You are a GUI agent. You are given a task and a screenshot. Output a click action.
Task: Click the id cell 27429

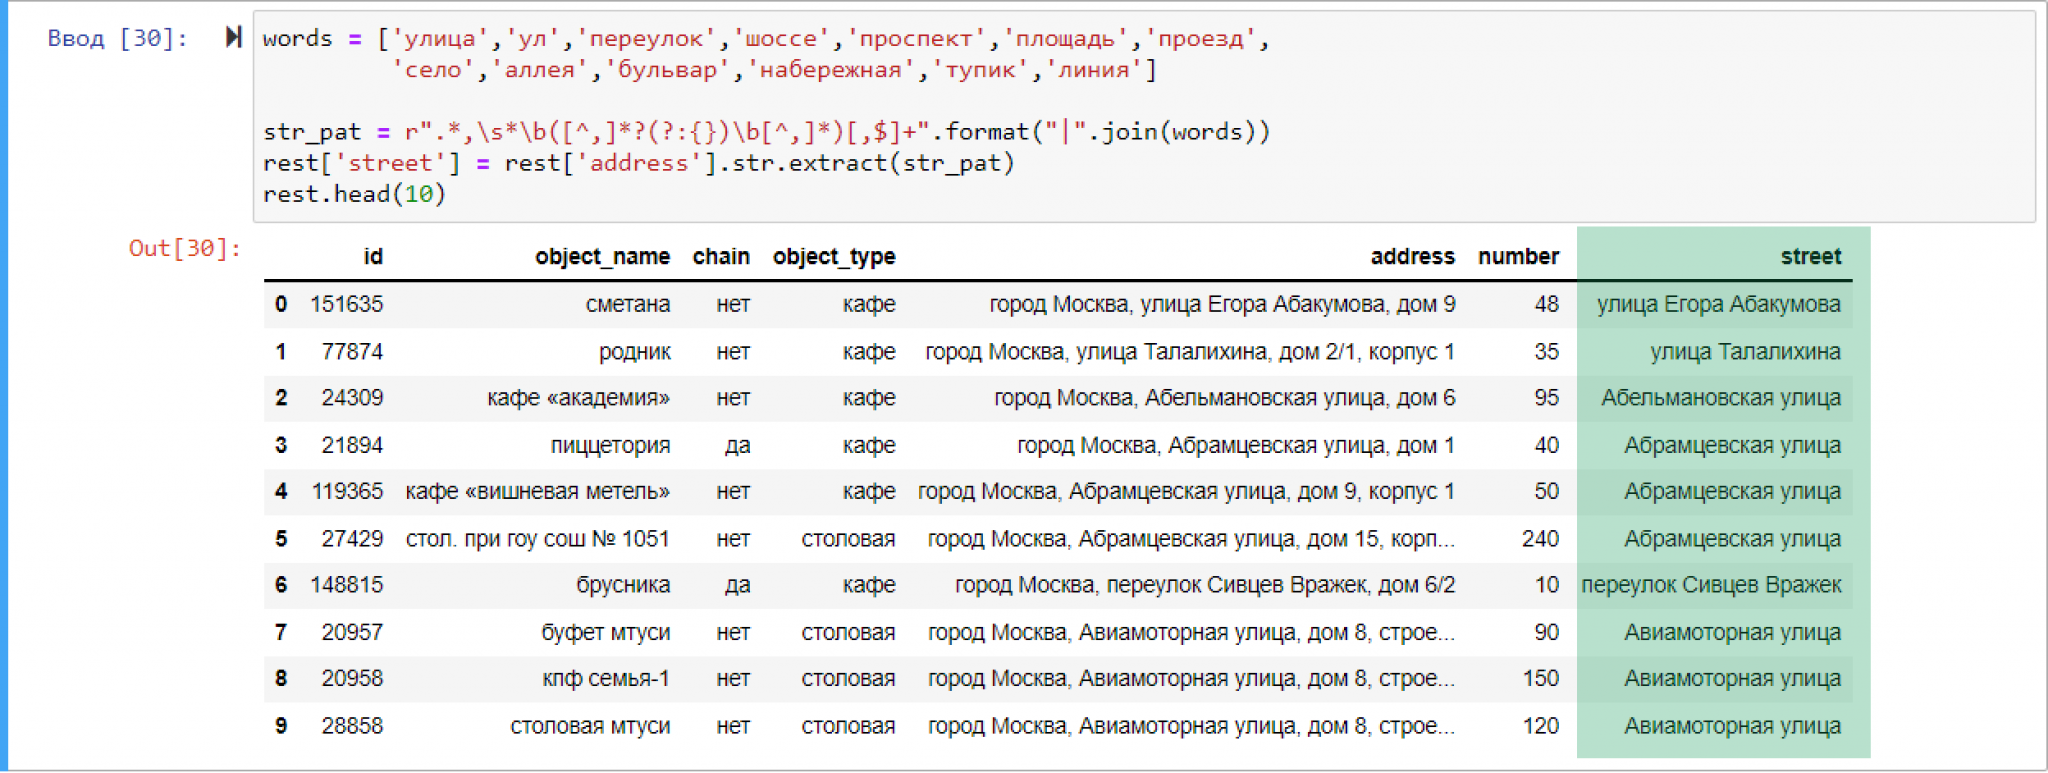coord(352,539)
